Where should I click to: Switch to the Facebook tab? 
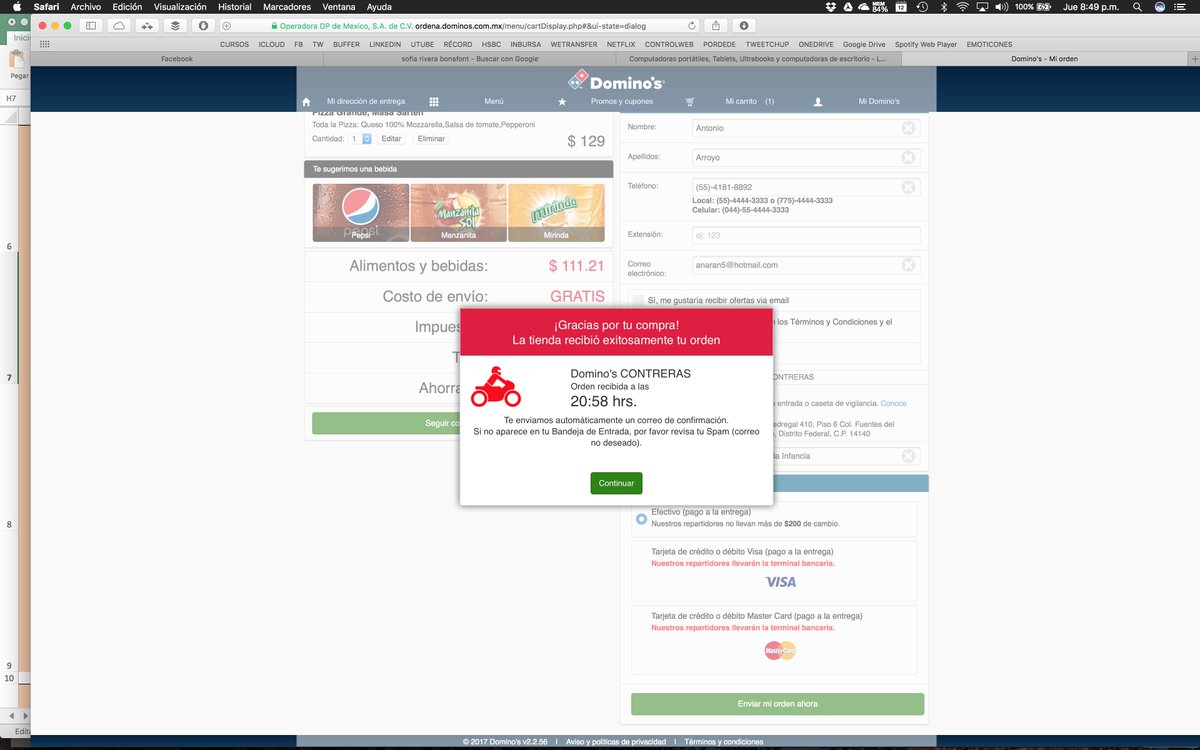coord(177,59)
